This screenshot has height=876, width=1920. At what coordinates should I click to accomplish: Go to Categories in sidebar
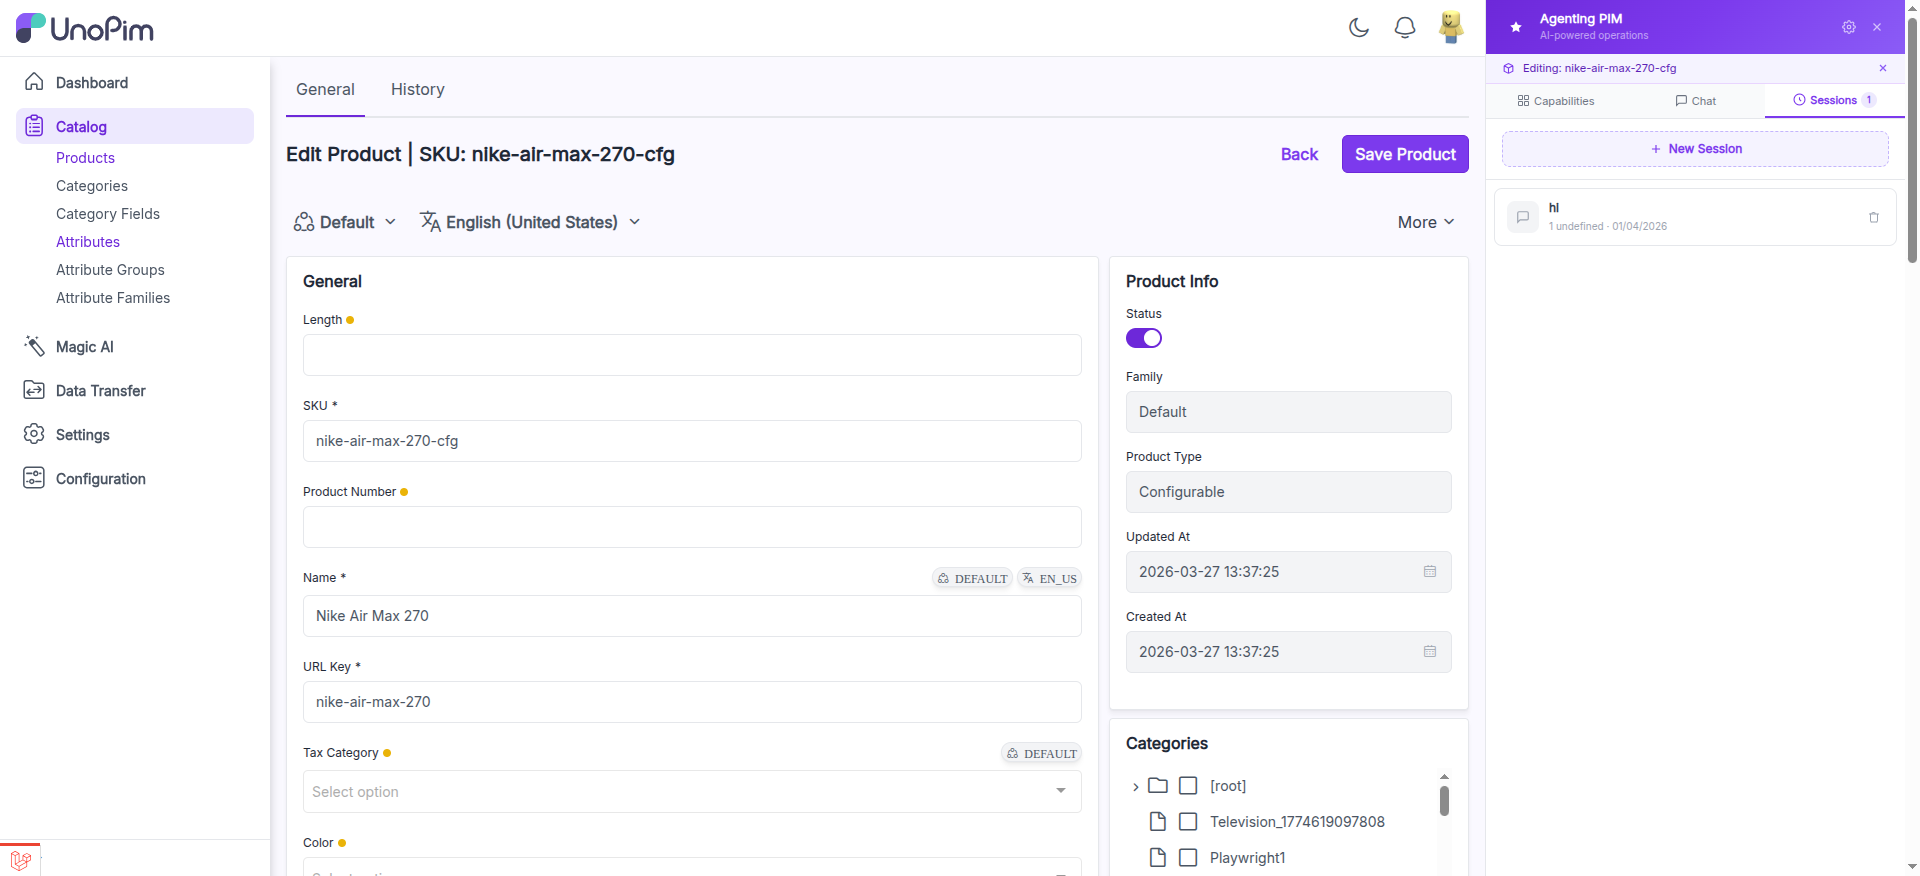pos(92,186)
